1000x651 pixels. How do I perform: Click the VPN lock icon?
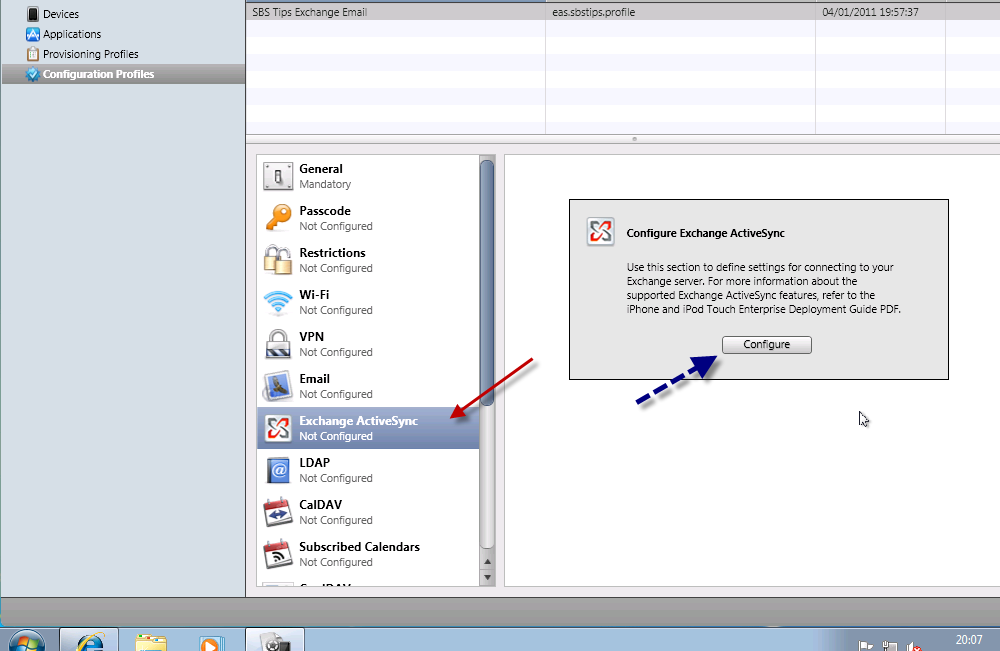point(277,344)
